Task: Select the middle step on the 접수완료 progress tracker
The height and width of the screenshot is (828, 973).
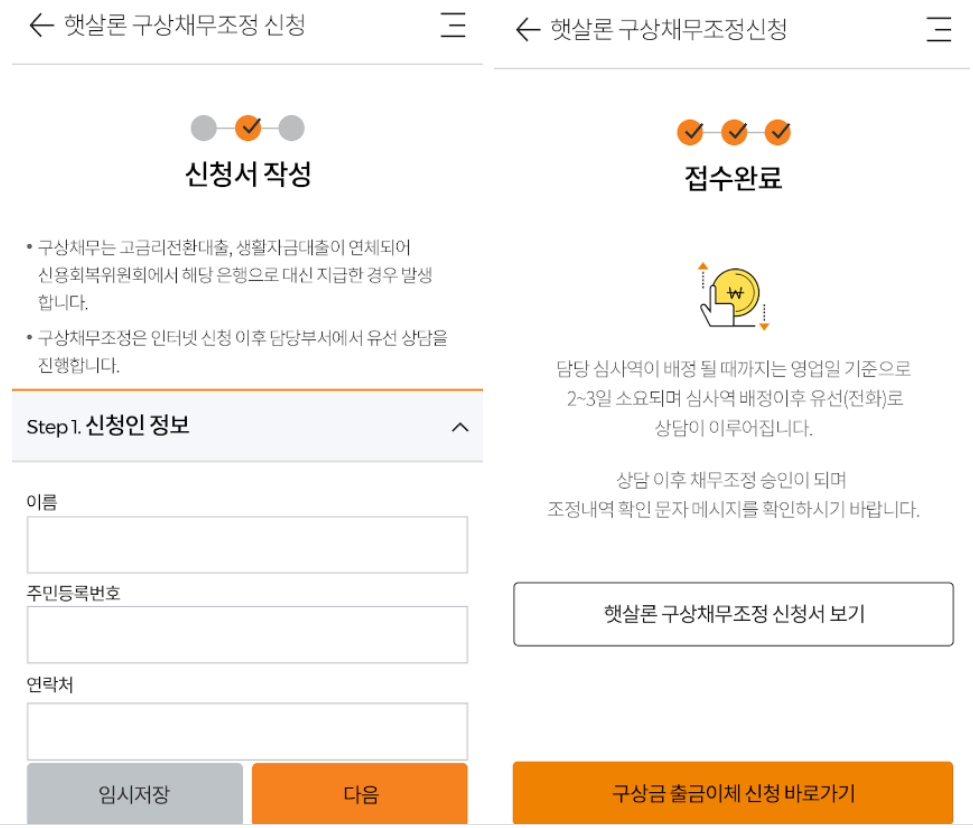Action: [734, 131]
